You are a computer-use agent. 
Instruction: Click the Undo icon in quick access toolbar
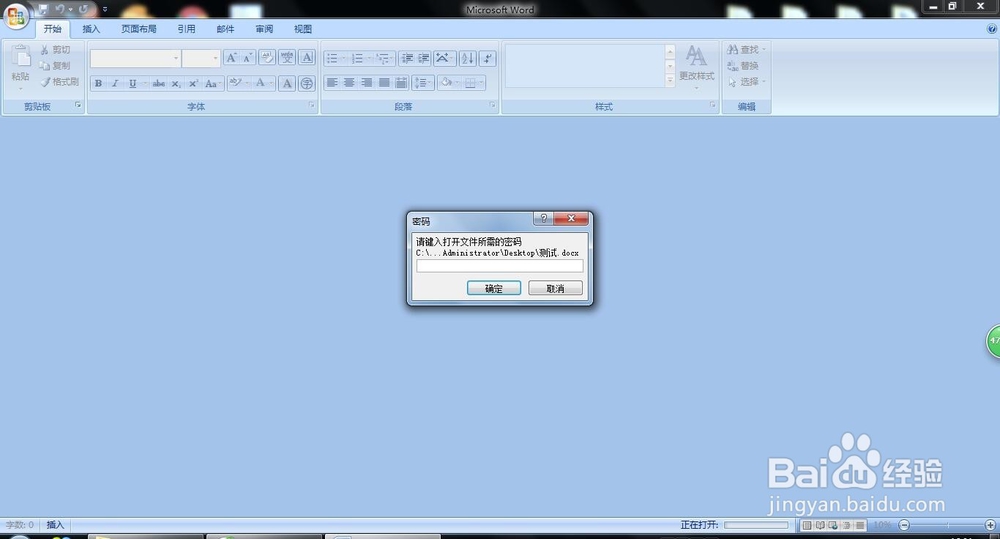pos(60,10)
